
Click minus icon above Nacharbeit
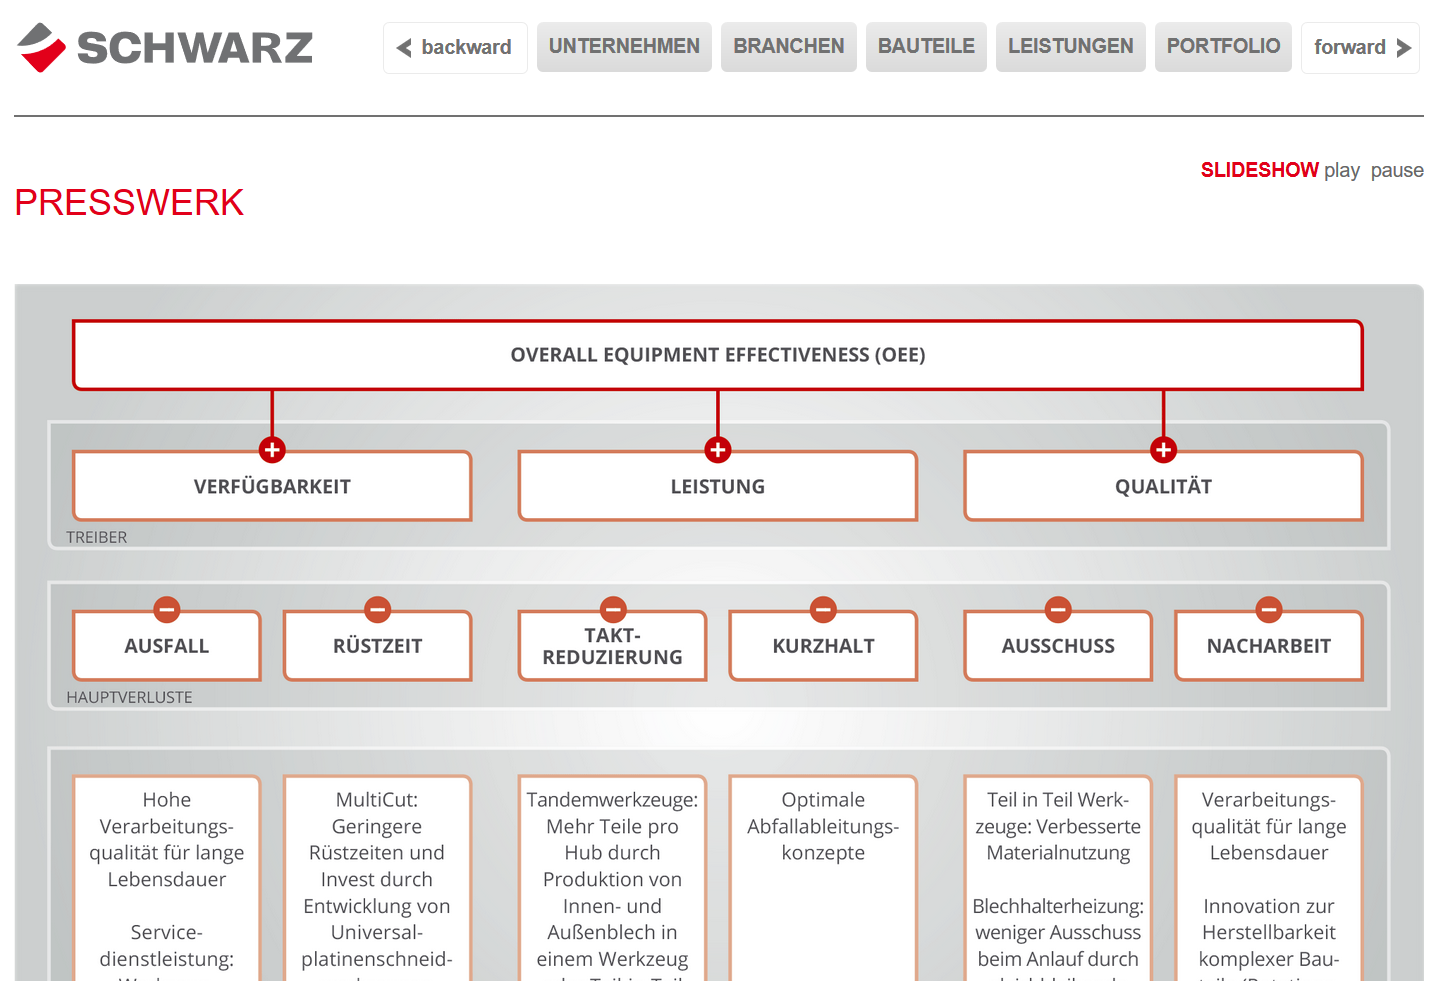click(1269, 609)
